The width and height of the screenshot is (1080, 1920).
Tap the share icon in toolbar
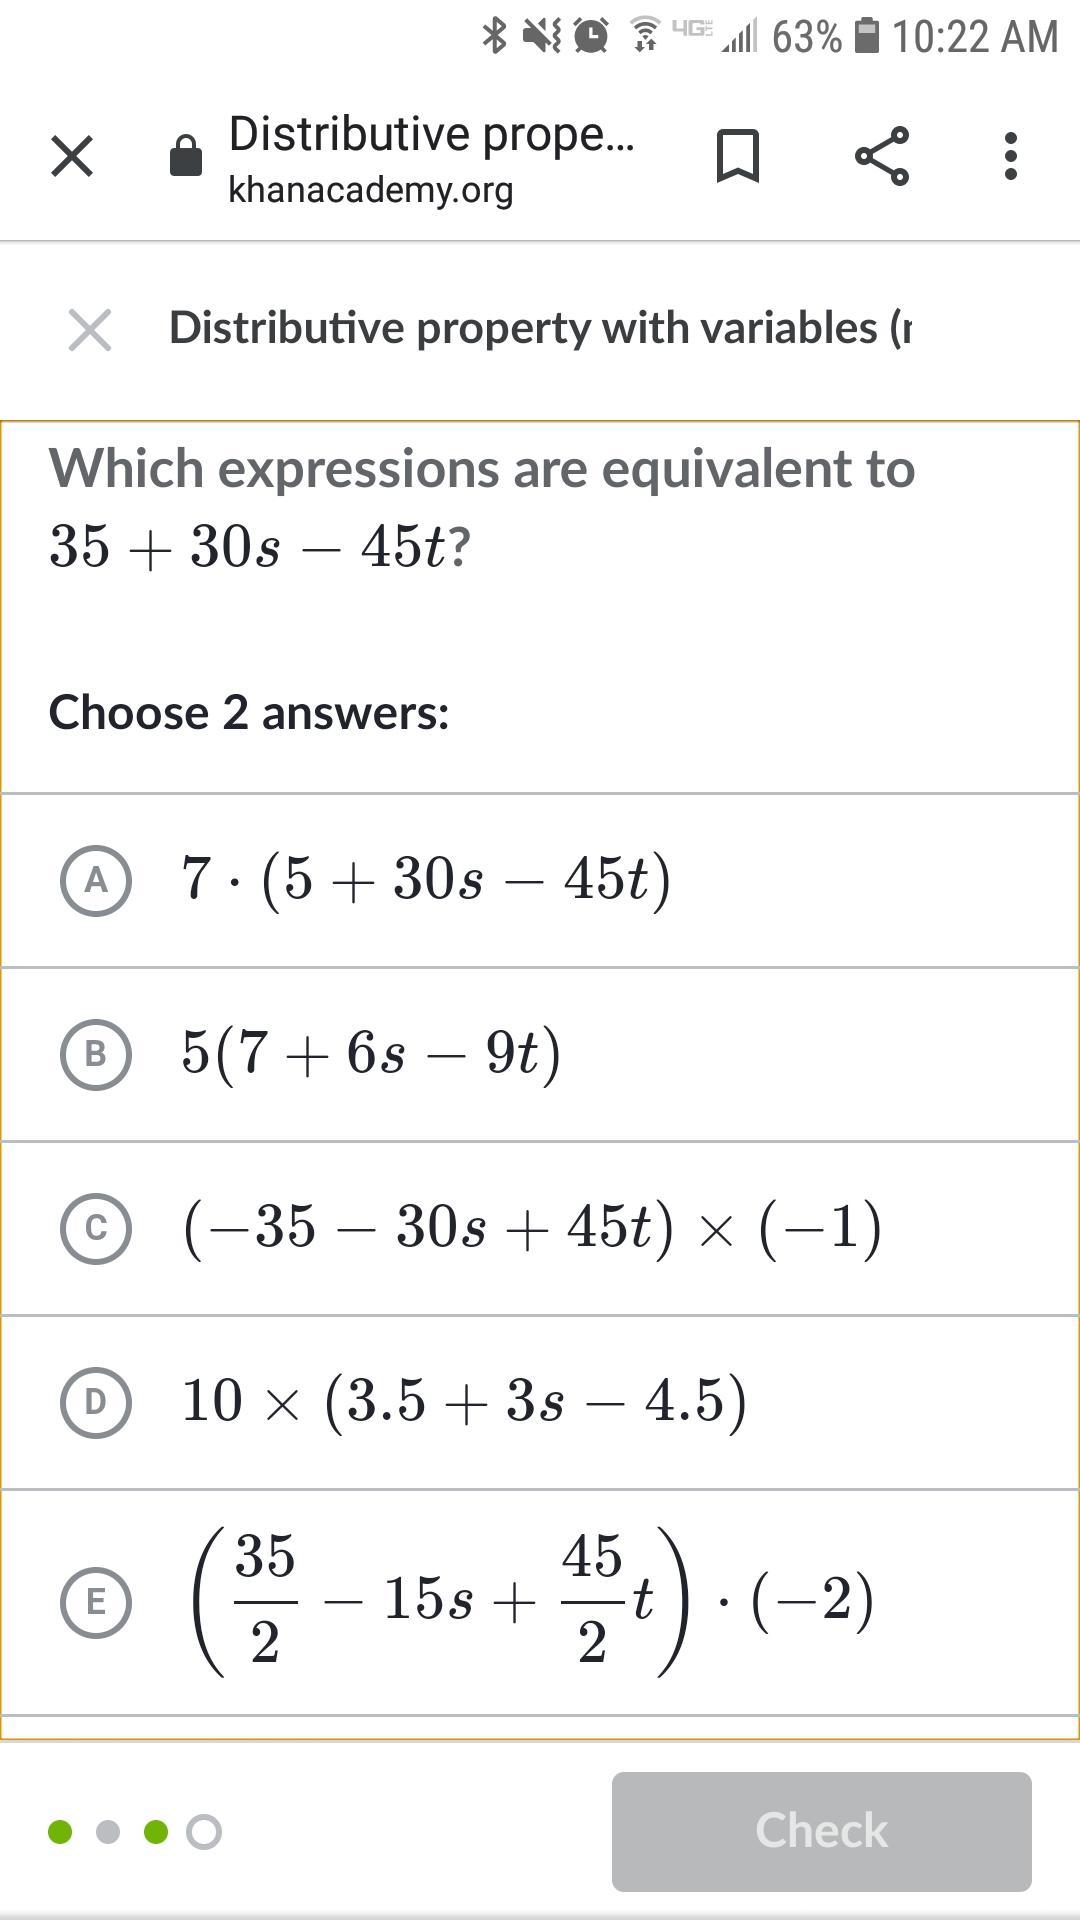(882, 156)
